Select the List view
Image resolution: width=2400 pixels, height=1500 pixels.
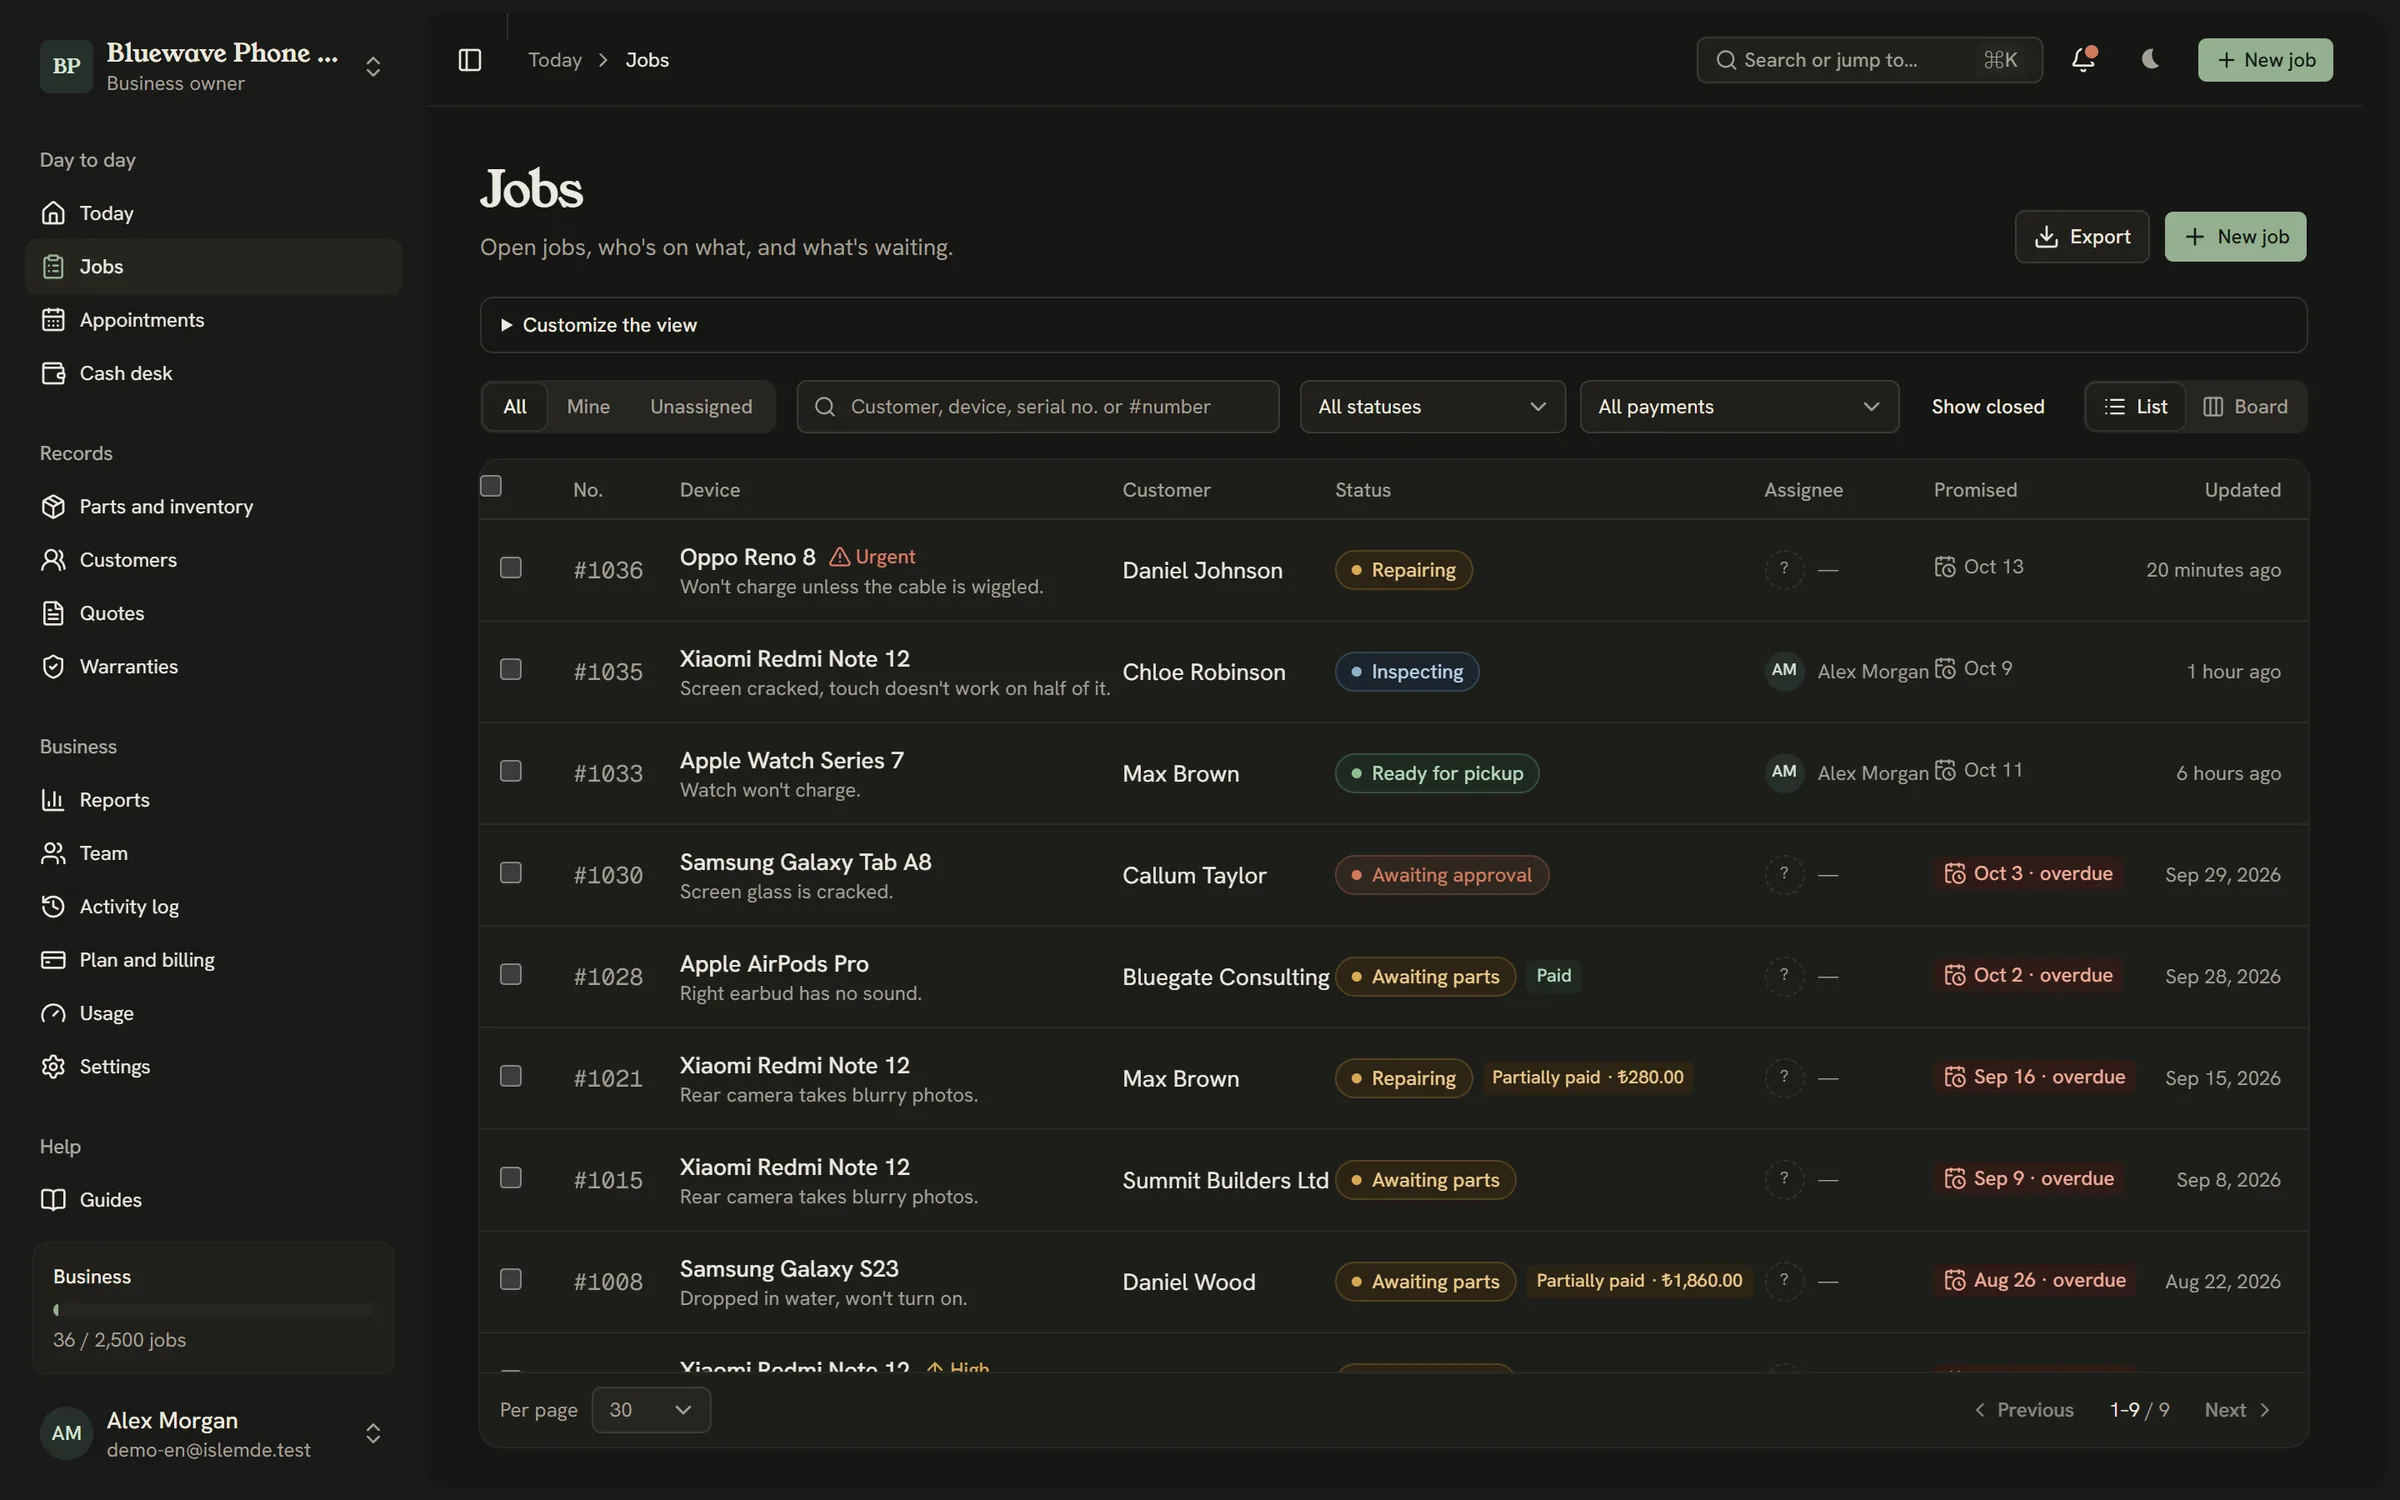click(2135, 407)
